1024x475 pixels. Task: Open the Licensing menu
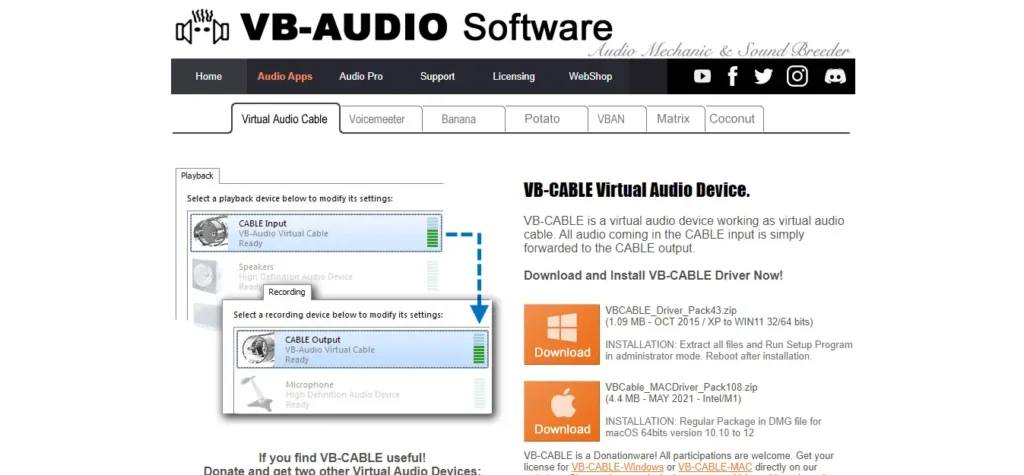(513, 76)
